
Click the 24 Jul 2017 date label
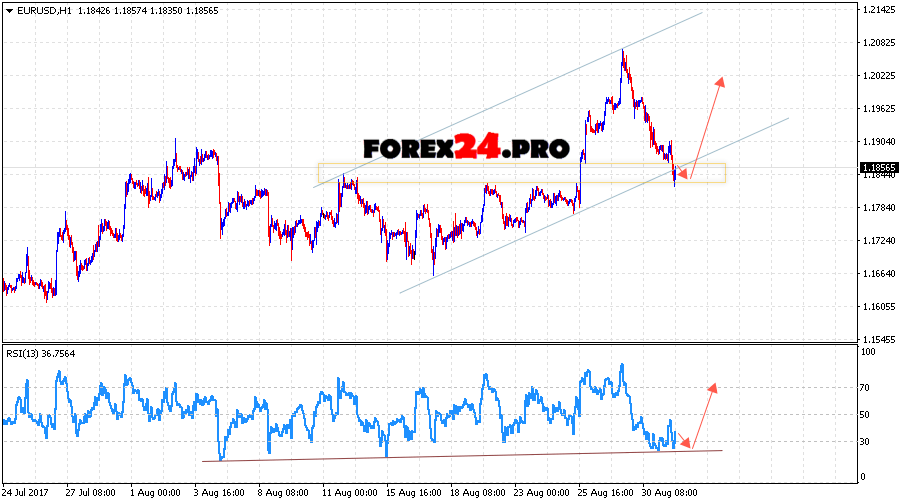coord(27,493)
